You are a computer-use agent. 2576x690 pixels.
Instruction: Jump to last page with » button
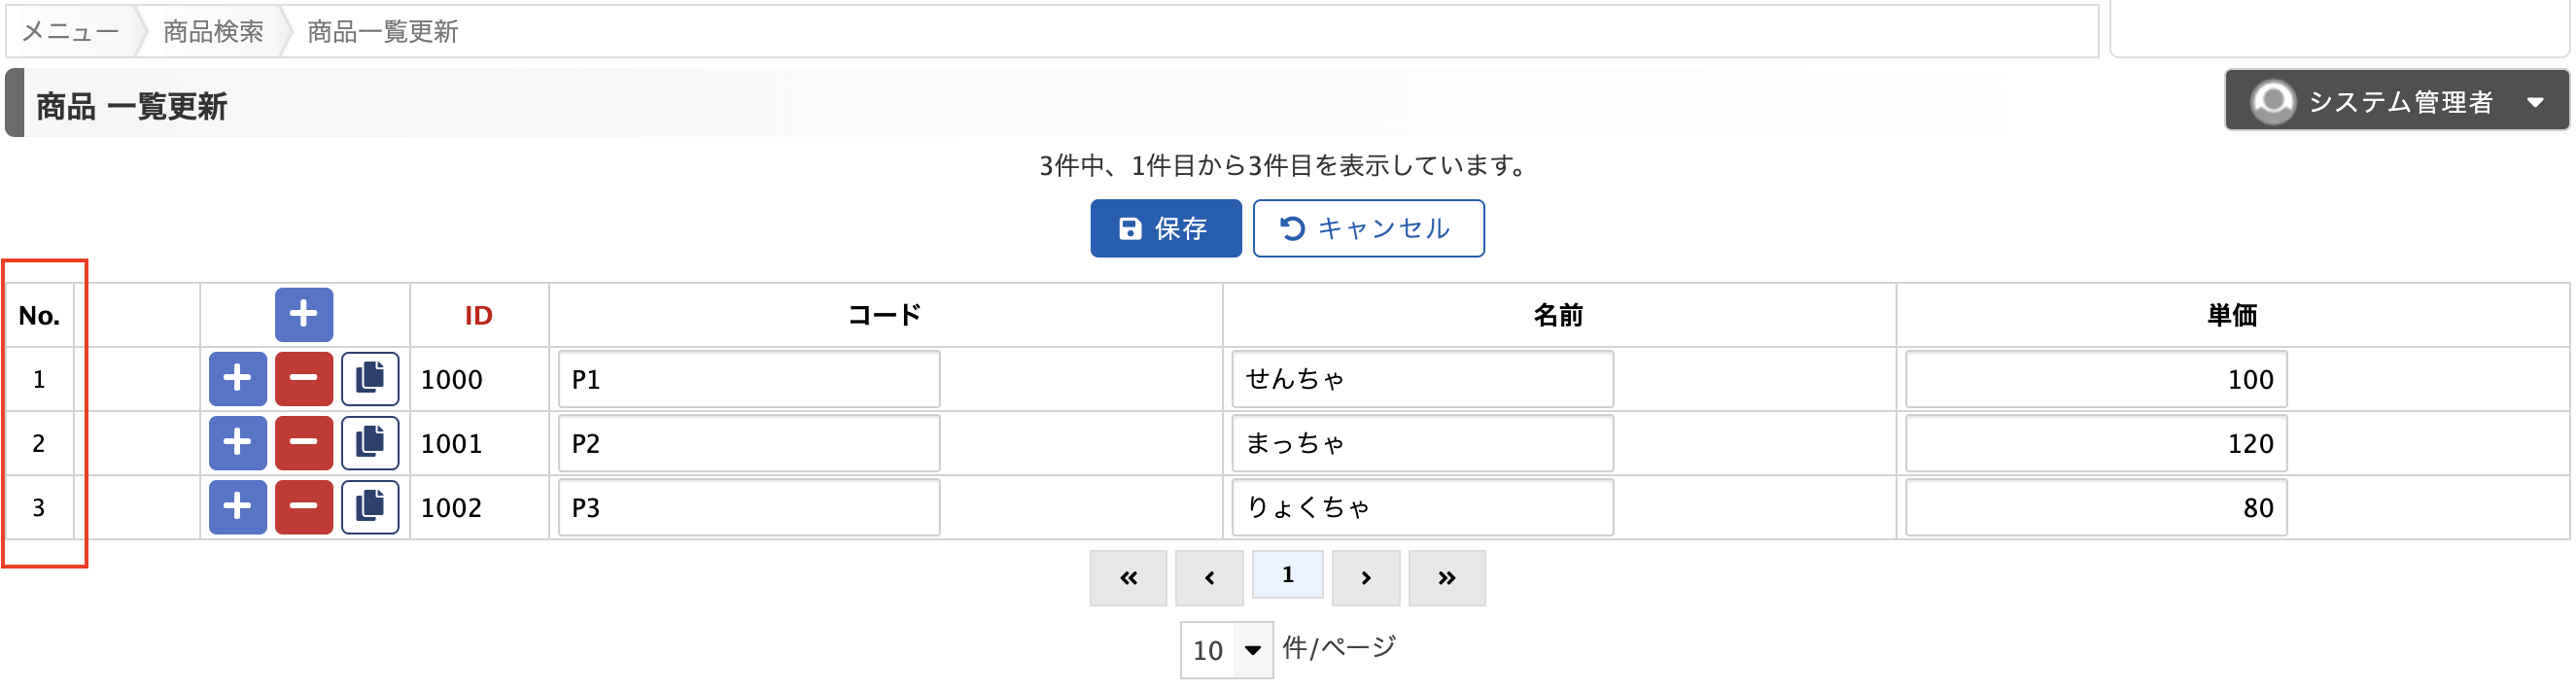(x=1446, y=578)
